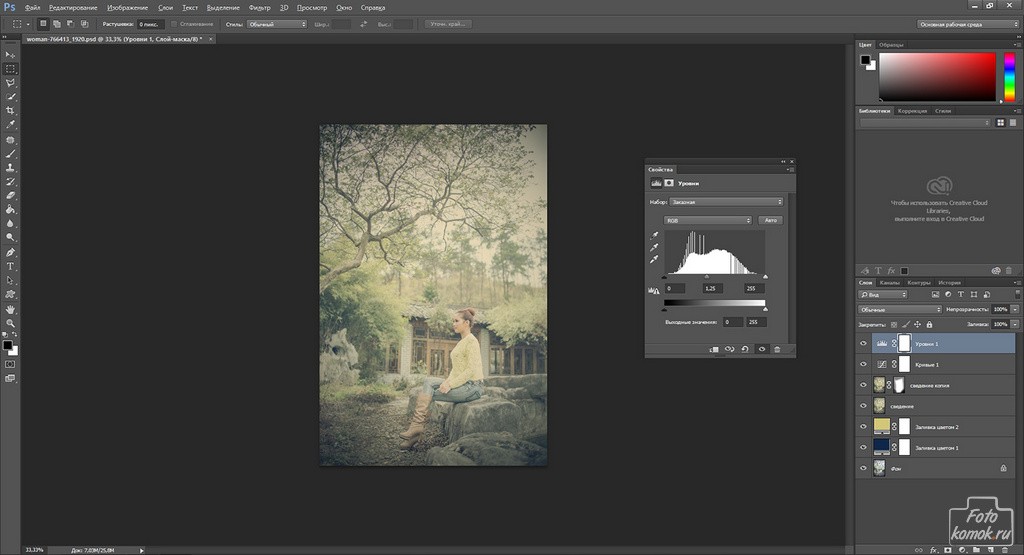The height and width of the screenshot is (555, 1024).
Task: Switch to the Каналы tab
Action: [890, 282]
